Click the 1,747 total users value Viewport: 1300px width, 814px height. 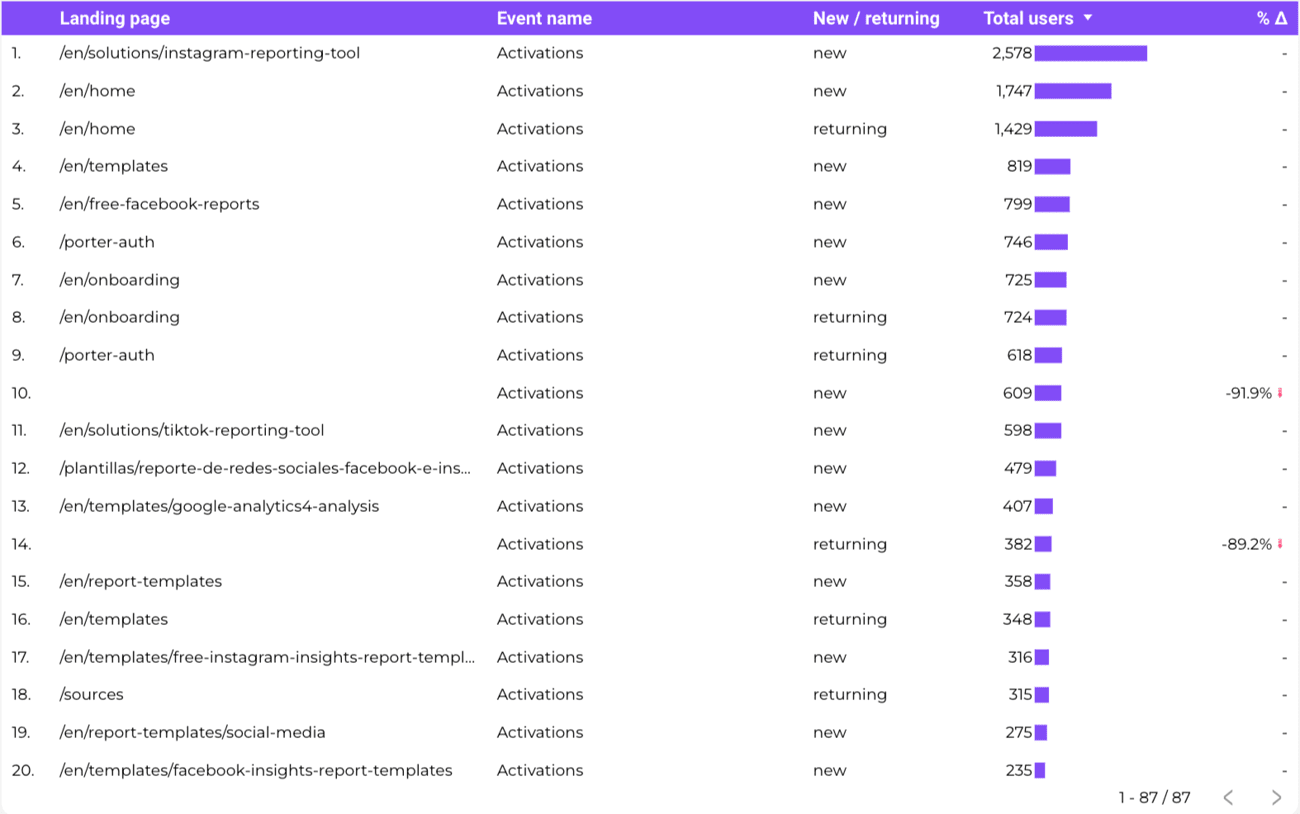1014,91
